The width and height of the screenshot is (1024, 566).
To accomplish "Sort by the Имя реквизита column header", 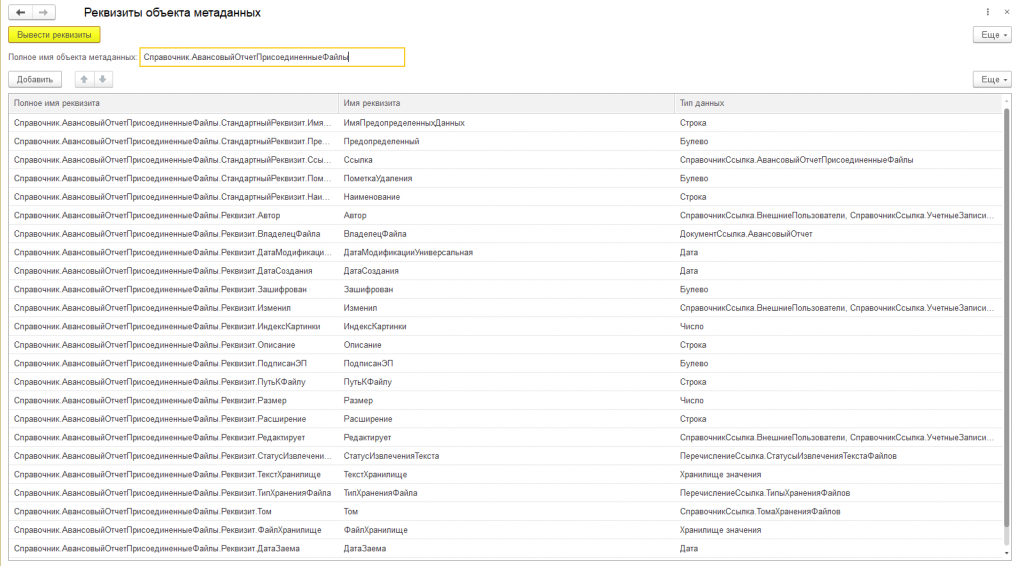I will [506, 103].
